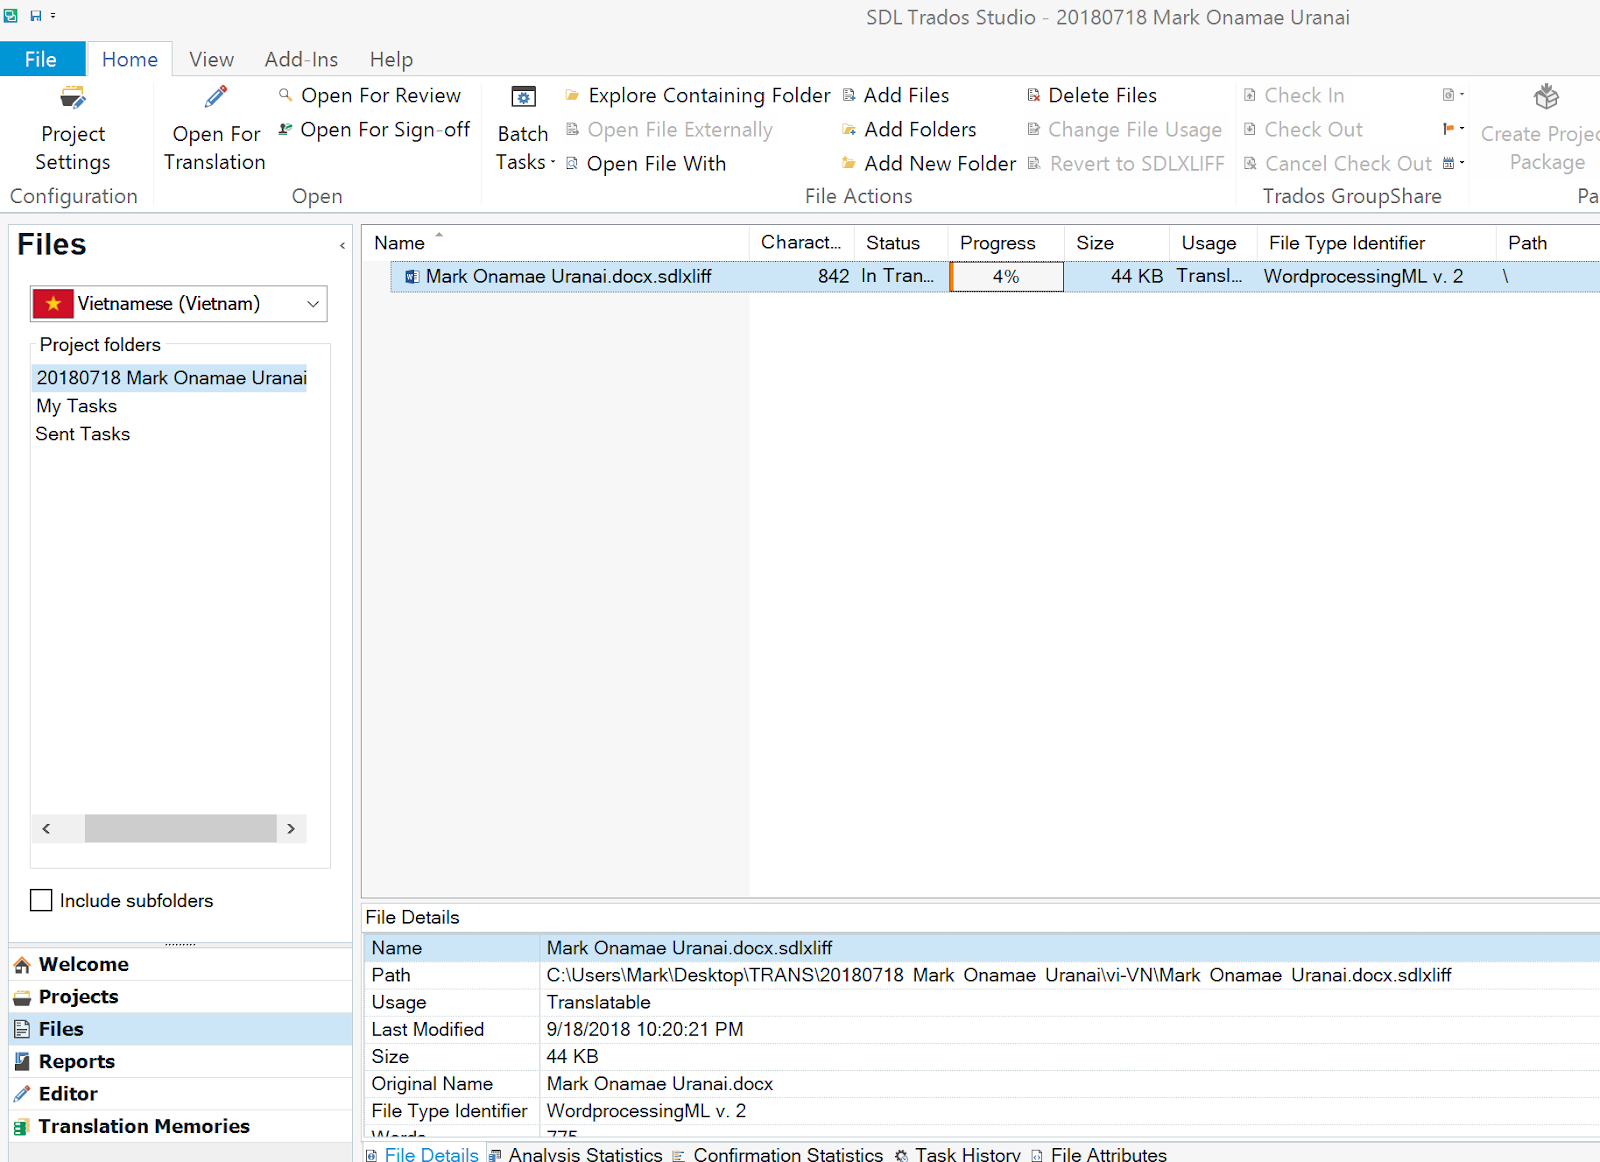Open the File Details tab
The width and height of the screenshot is (1600, 1162).
pos(423,1154)
